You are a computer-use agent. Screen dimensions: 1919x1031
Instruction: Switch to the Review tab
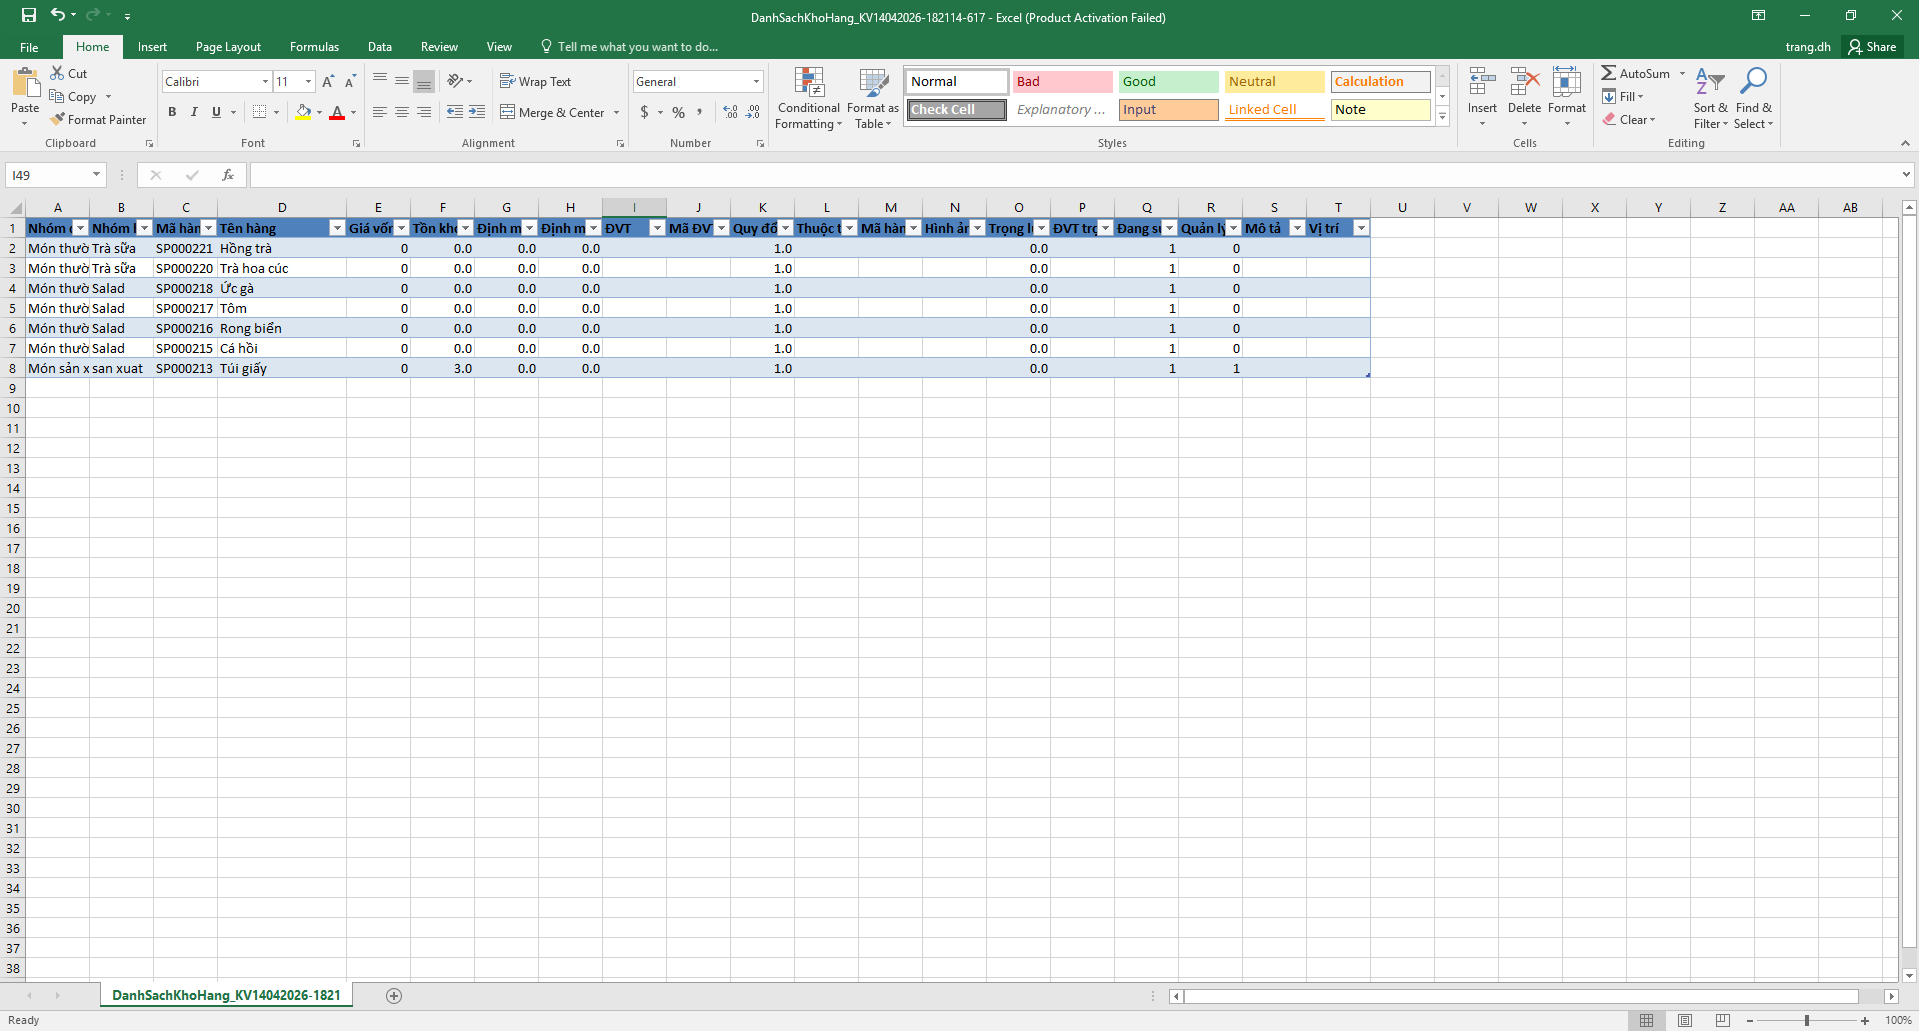click(x=439, y=47)
